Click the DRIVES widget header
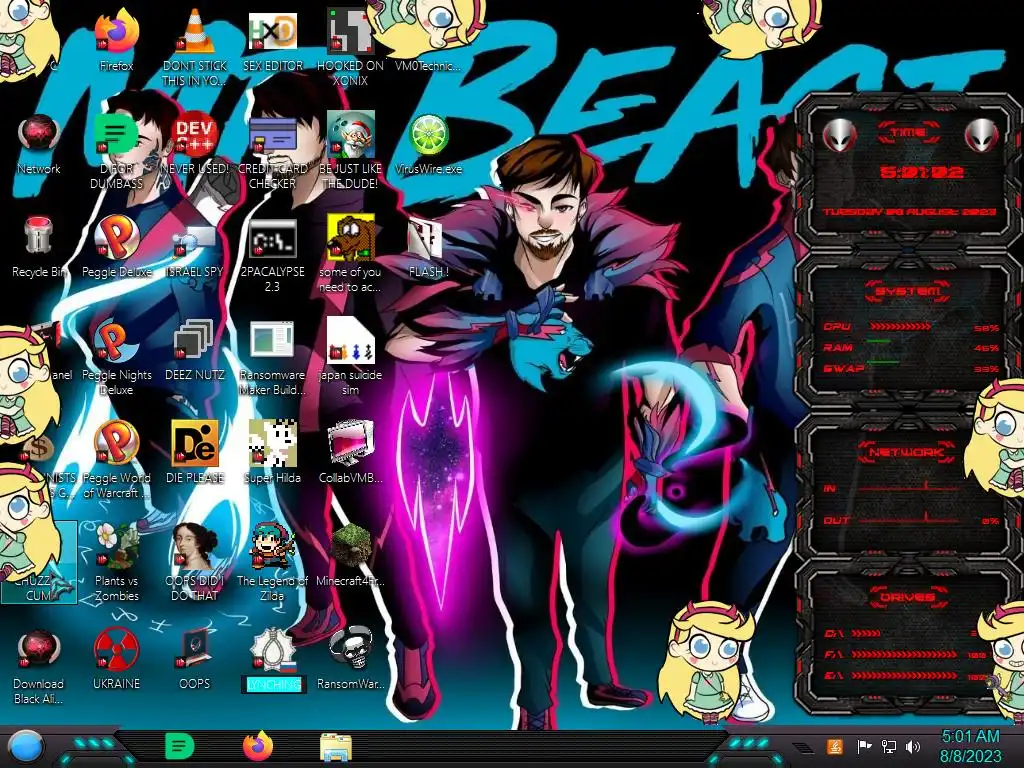 pyautogui.click(x=908, y=596)
